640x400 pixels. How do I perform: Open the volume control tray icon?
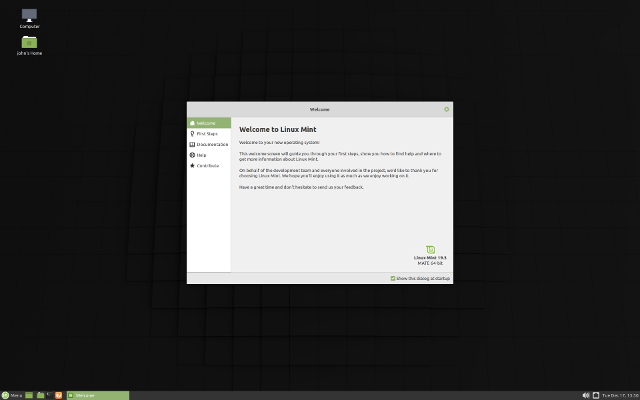click(586, 395)
